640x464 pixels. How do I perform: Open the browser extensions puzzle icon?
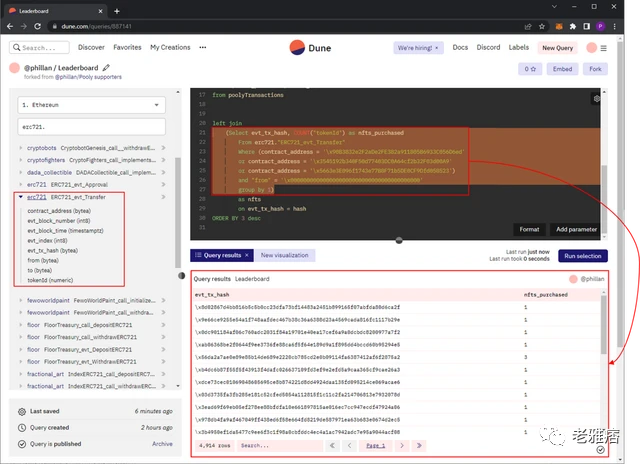(x=573, y=27)
